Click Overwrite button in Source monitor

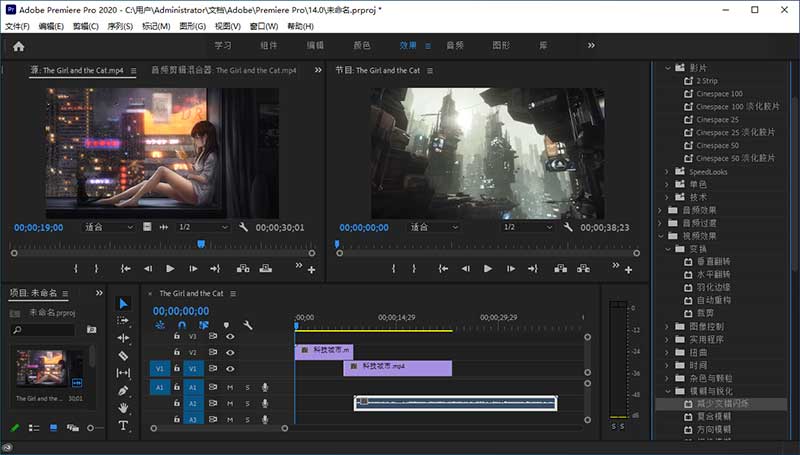pos(266,268)
